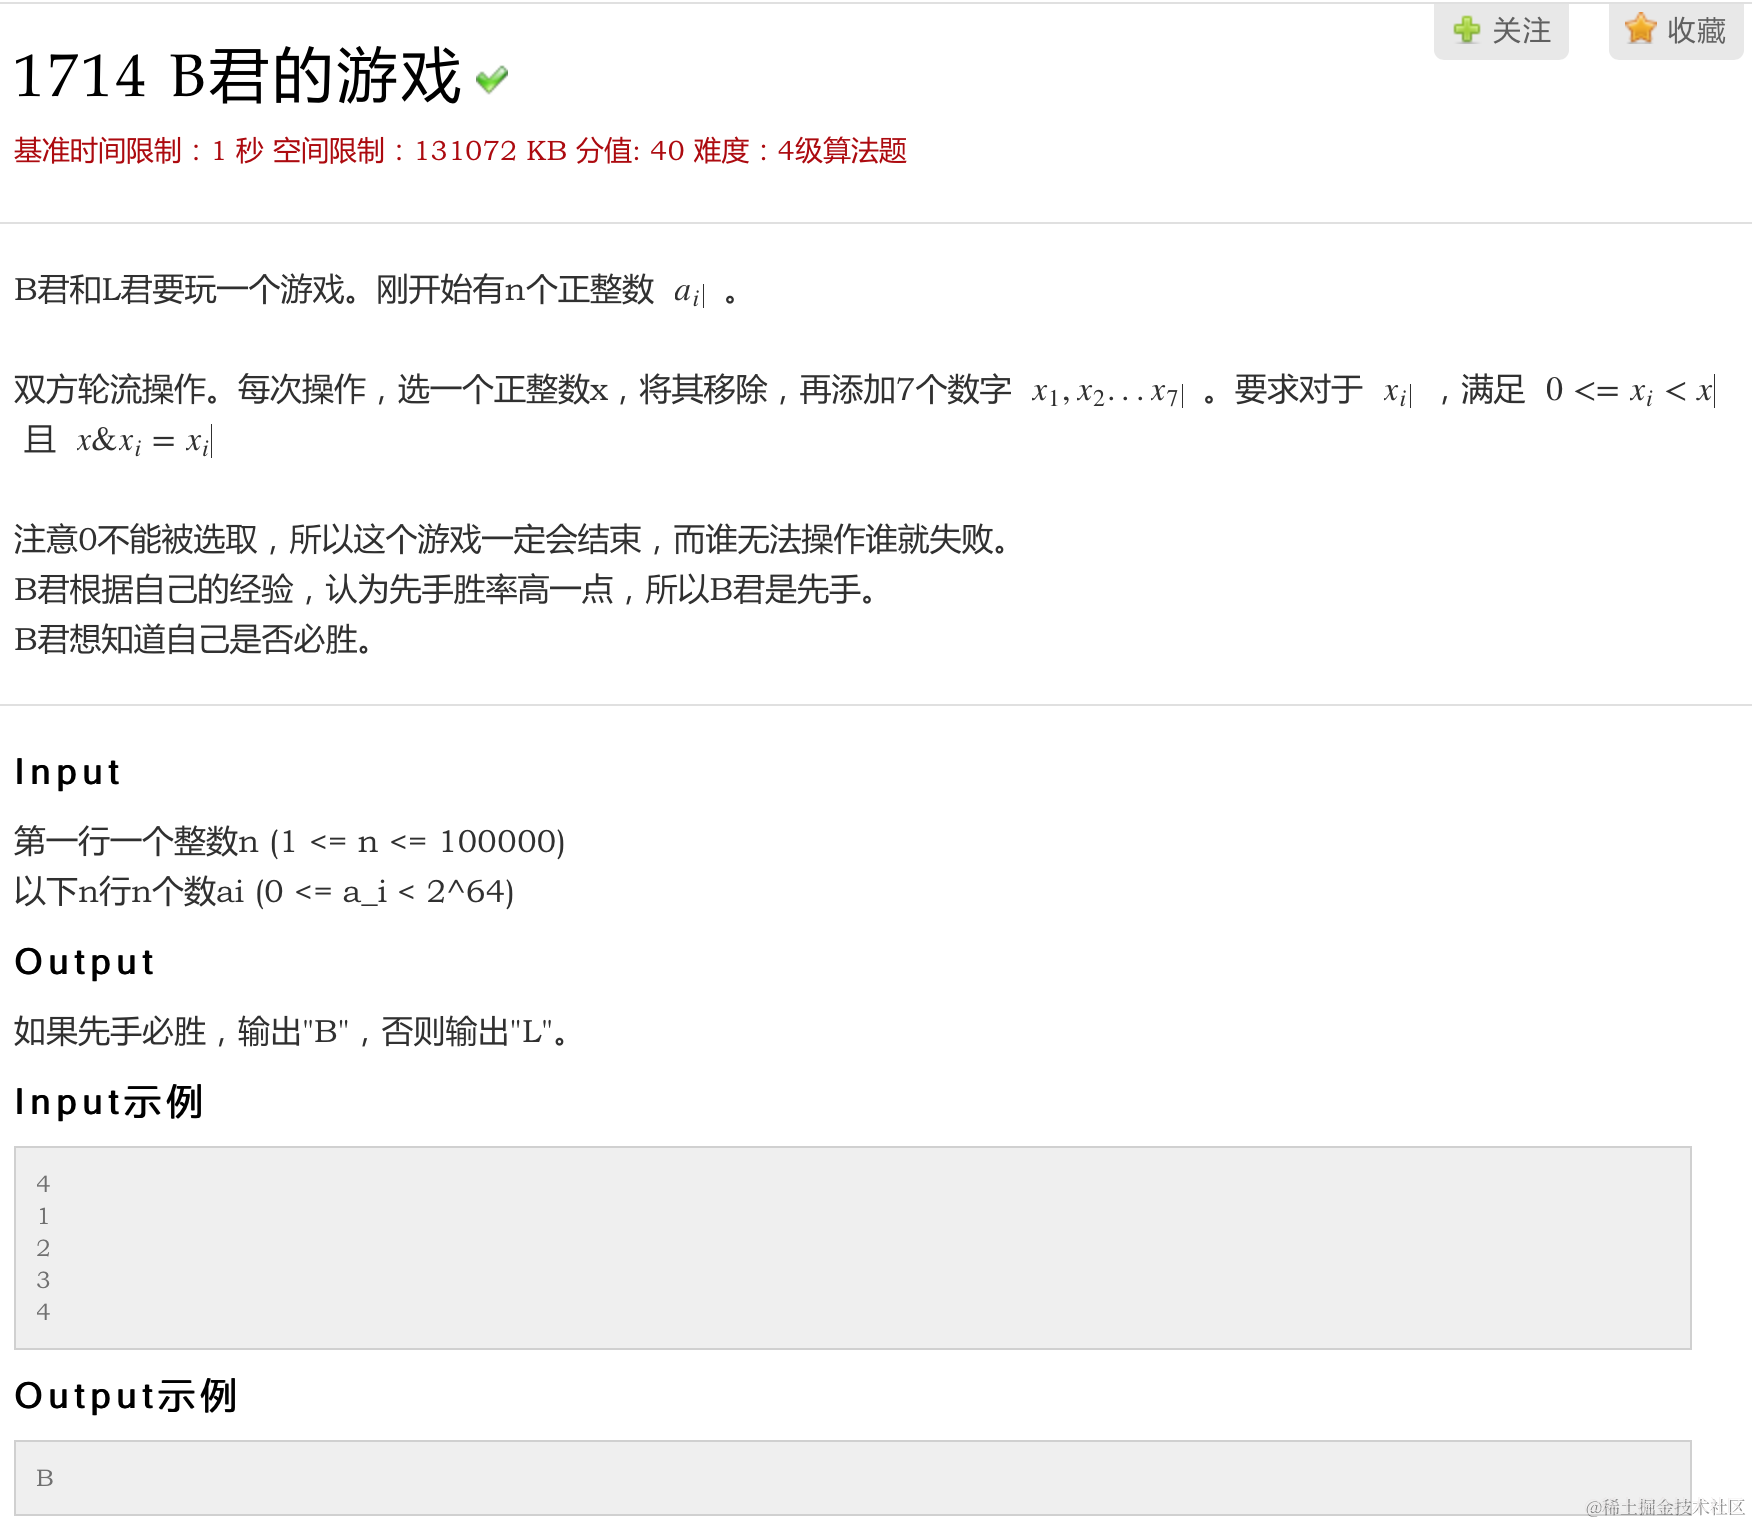Viewport: 1752px width, 1524px height.
Task: Click the green plus icon on 关注
Action: click(1467, 30)
